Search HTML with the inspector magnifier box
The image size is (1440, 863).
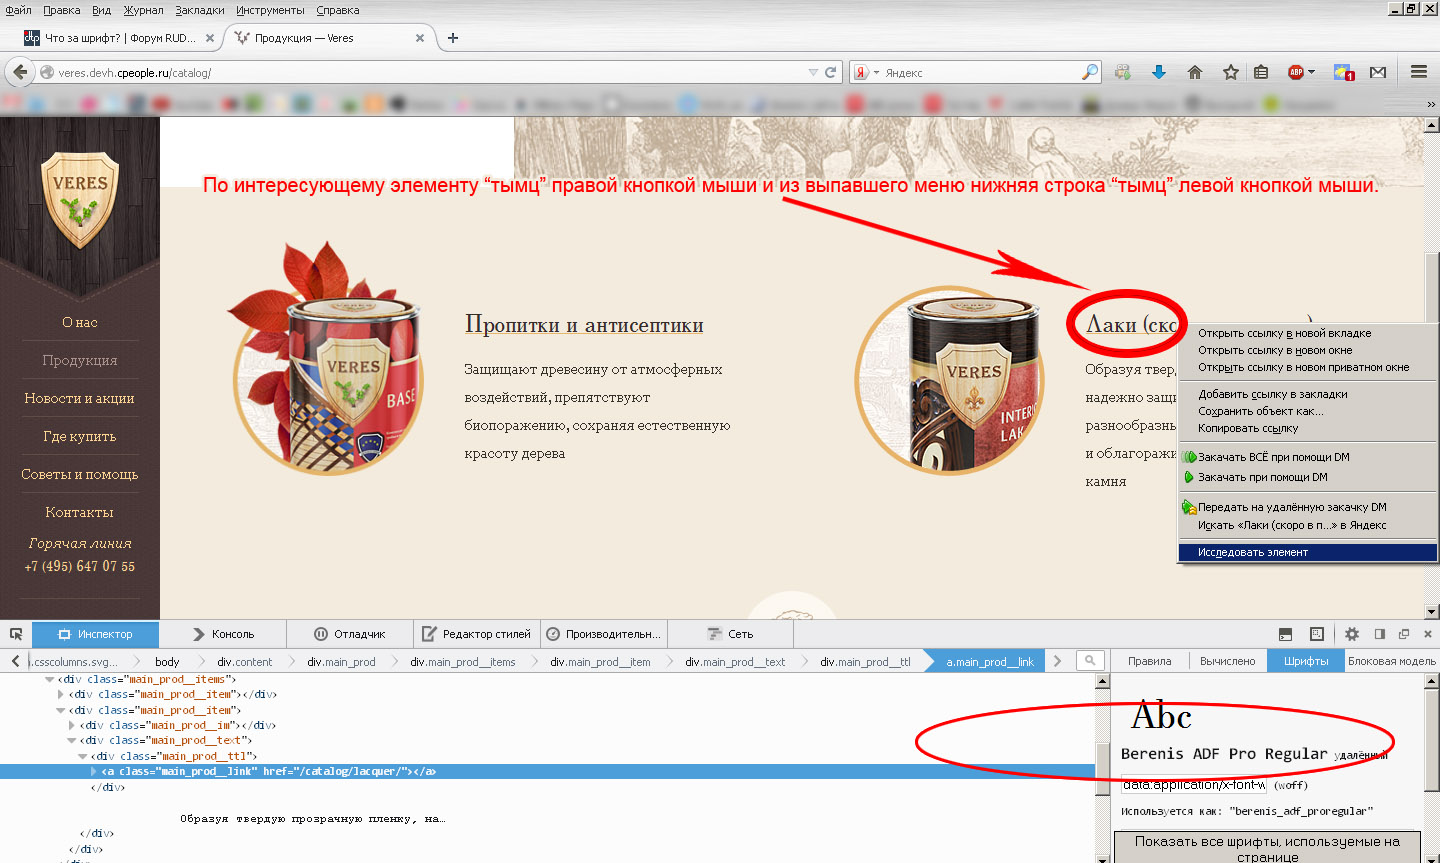[x=1090, y=660]
